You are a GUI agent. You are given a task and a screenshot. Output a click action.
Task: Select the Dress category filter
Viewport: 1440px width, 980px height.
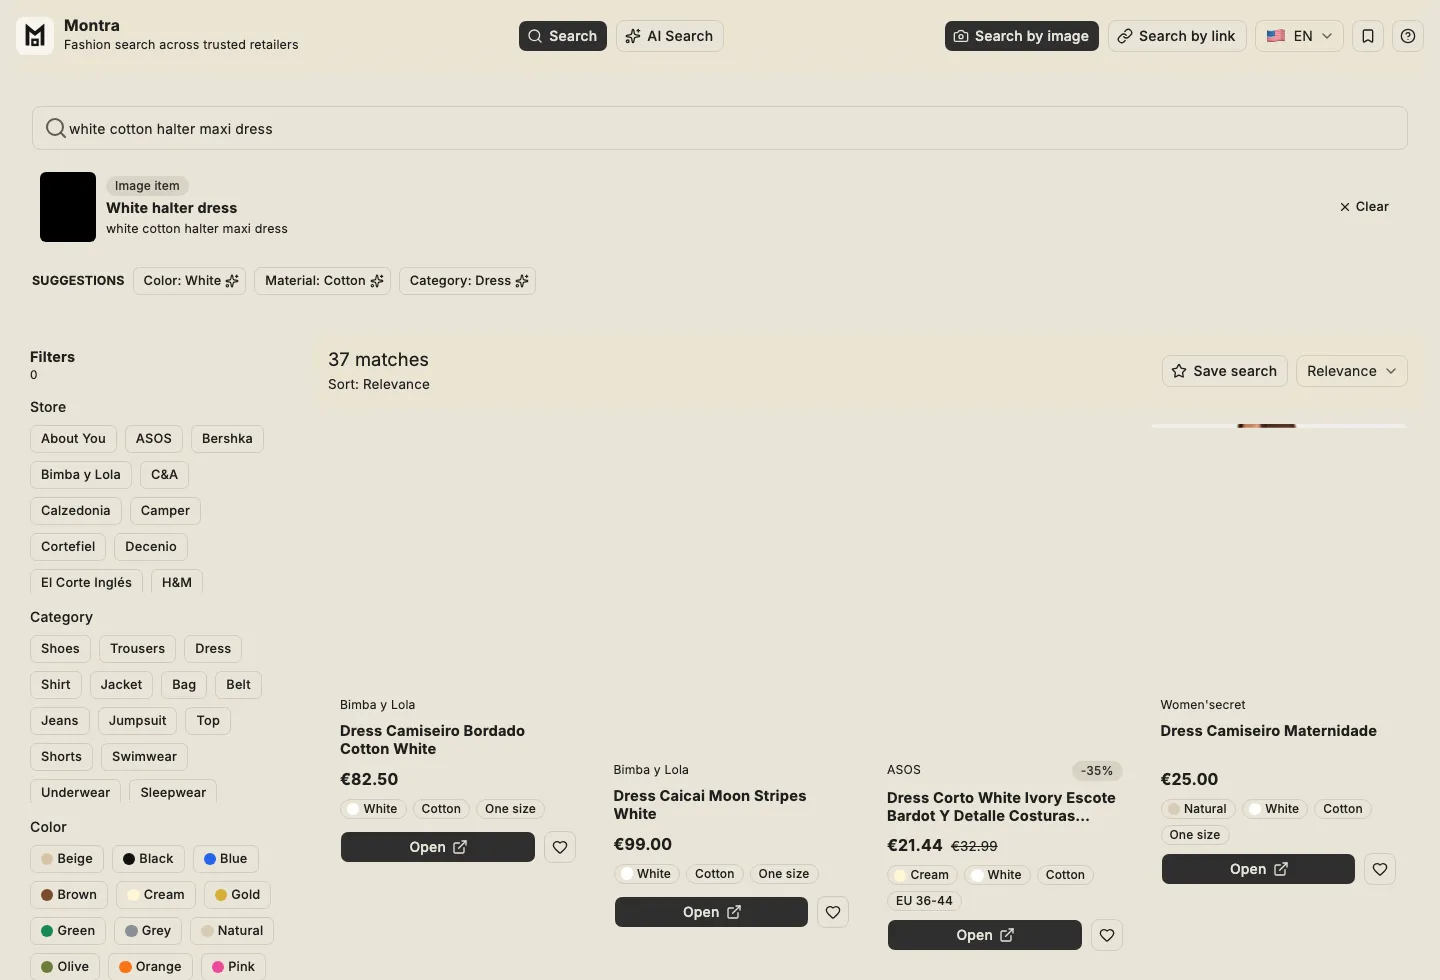[x=213, y=649]
